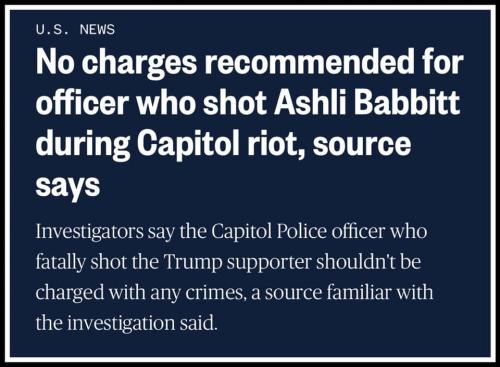This screenshot has width=500, height=367.
Task: Click the word 'Trump' in the summary
Action: tap(193, 262)
